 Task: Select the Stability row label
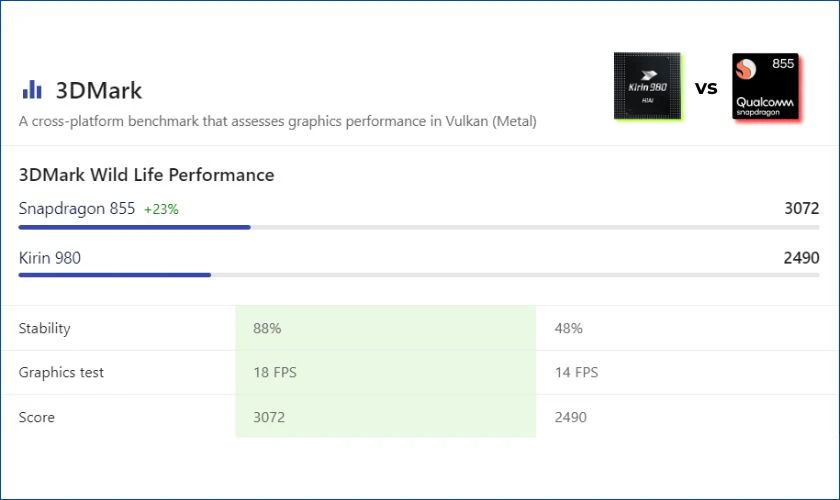coord(45,328)
